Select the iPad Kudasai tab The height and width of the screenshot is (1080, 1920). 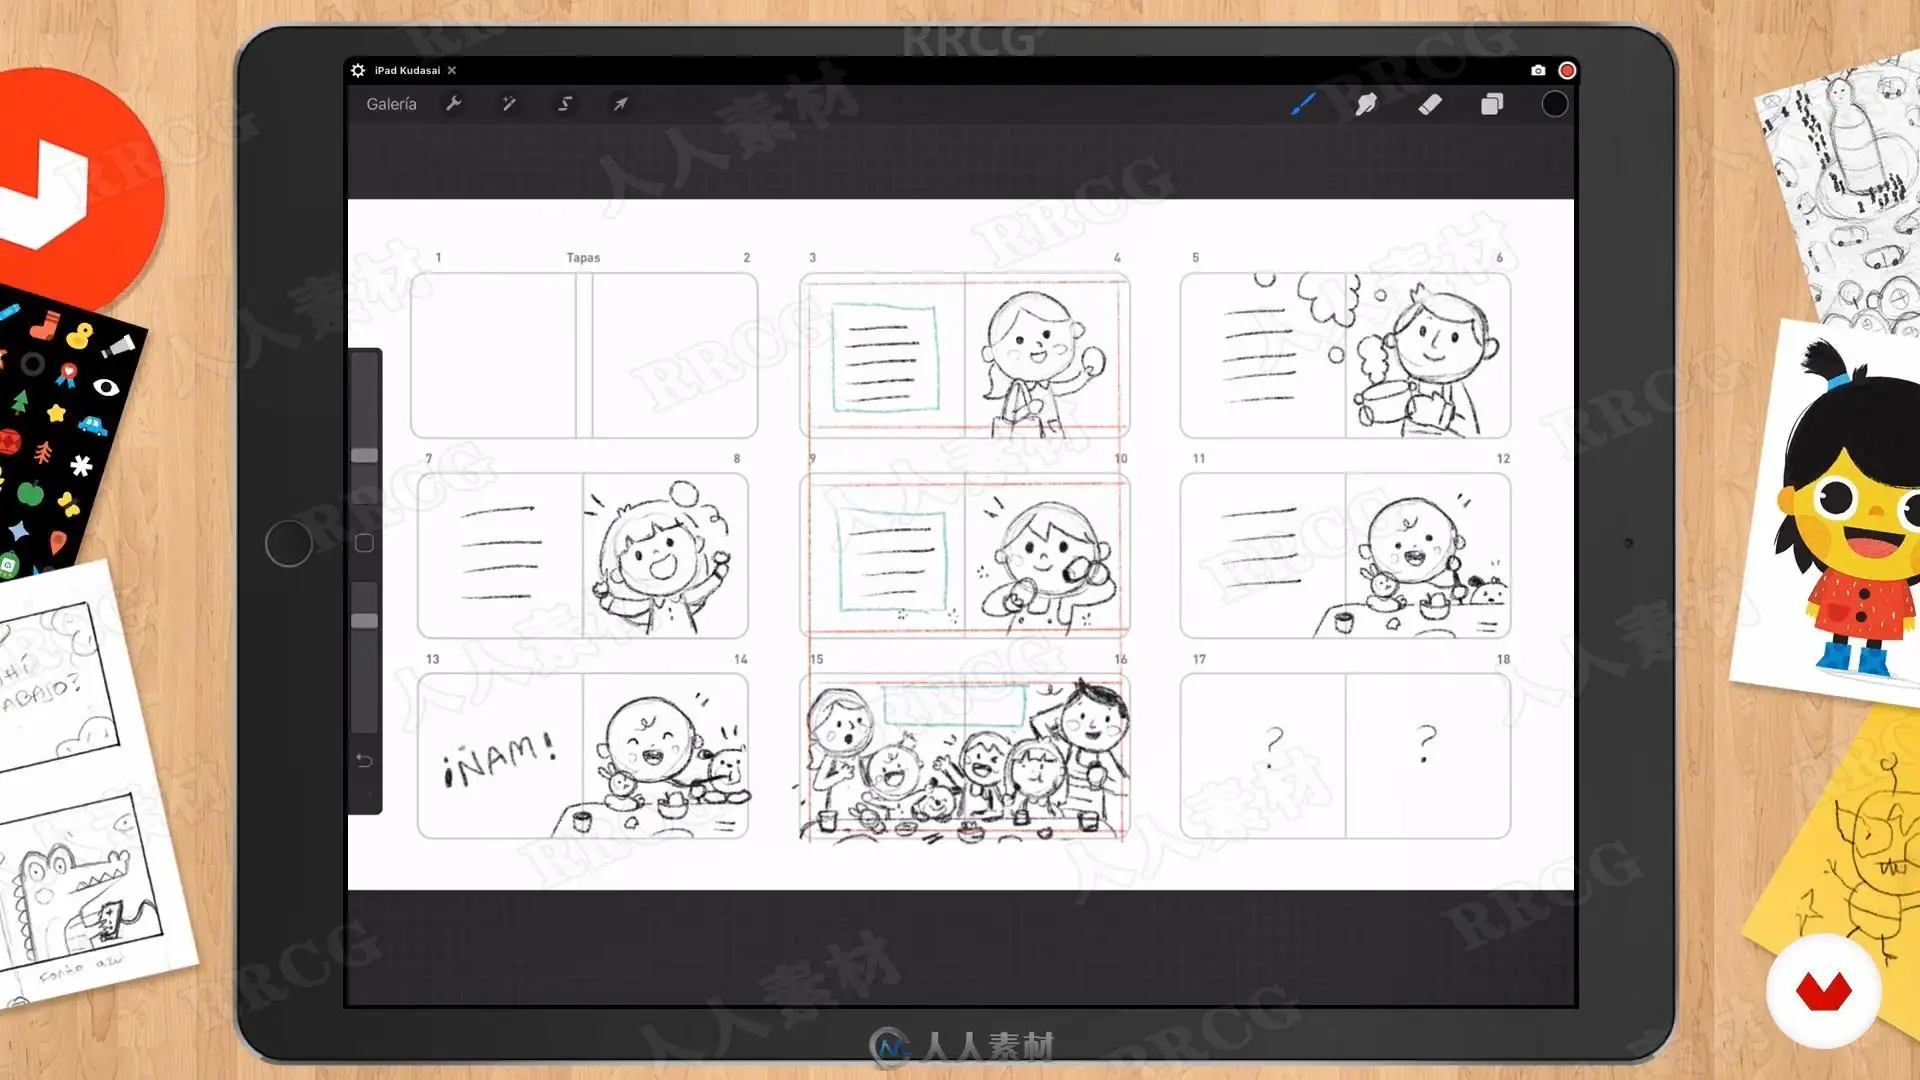407,70
